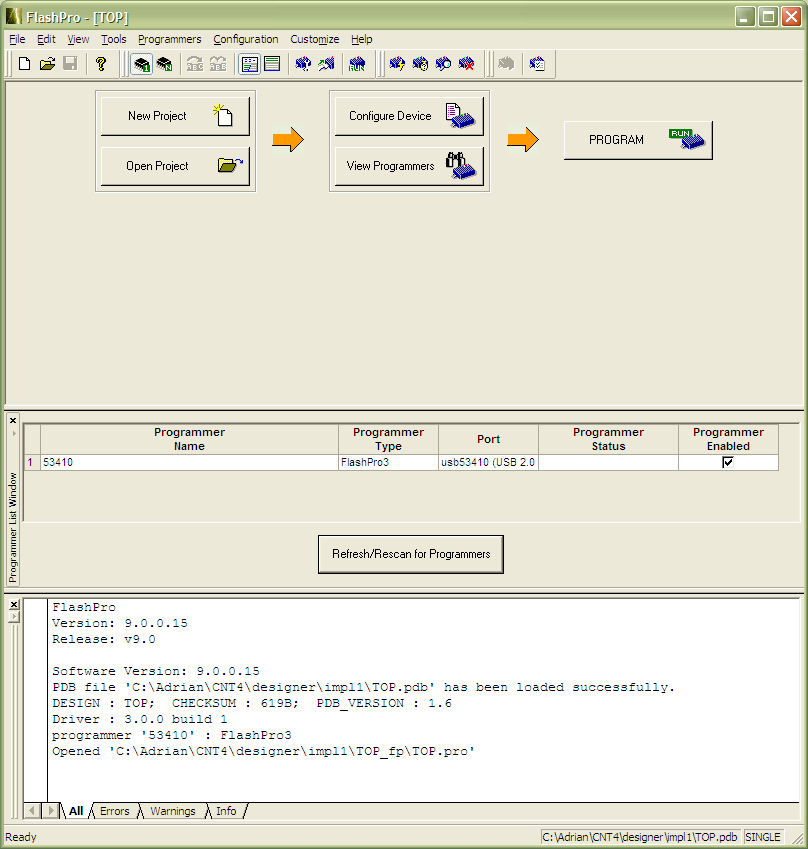Click the programmer icon with red X

click(x=466, y=64)
